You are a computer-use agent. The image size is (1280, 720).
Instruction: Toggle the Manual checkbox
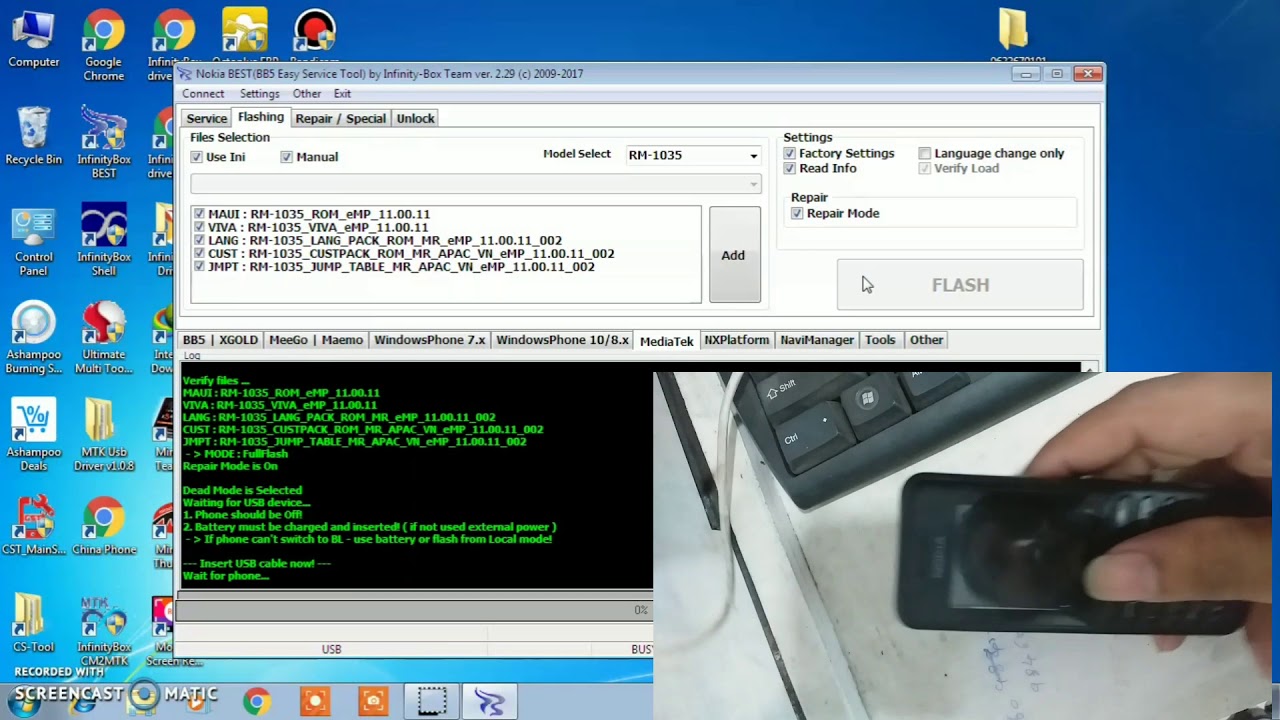(x=287, y=157)
